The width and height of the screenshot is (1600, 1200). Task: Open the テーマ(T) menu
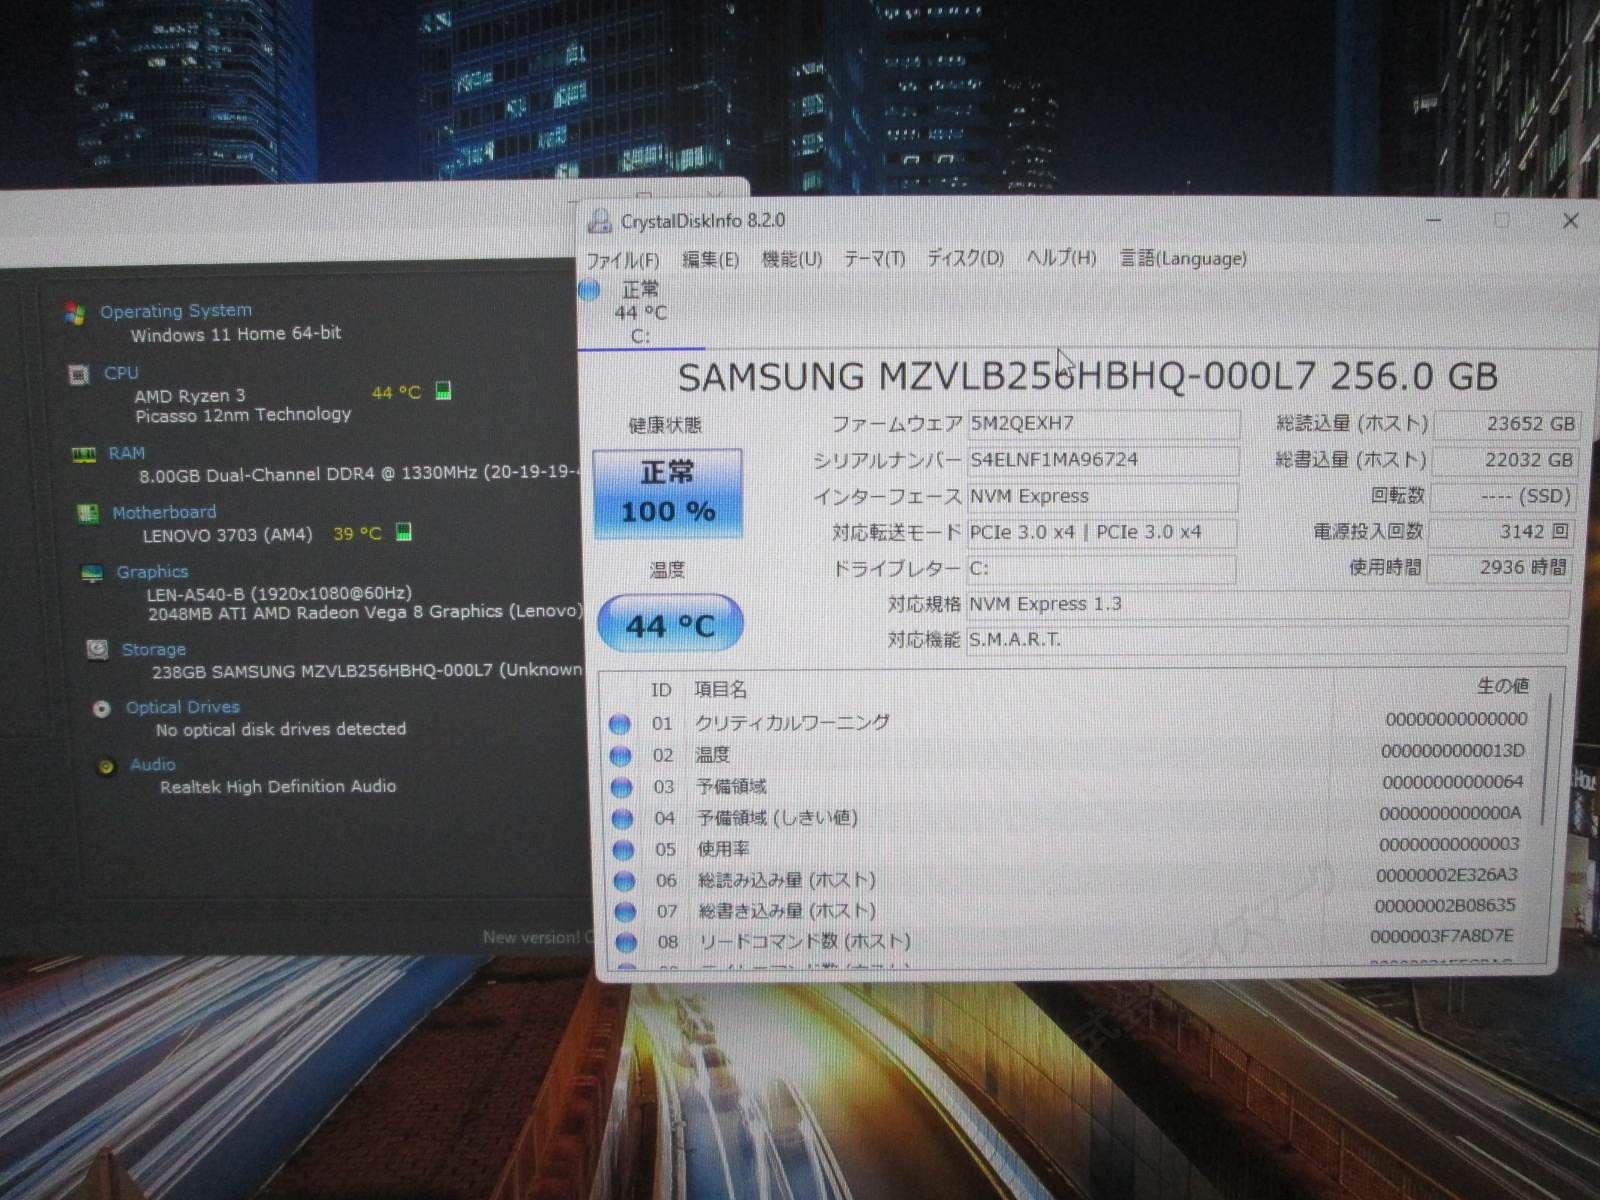[874, 259]
